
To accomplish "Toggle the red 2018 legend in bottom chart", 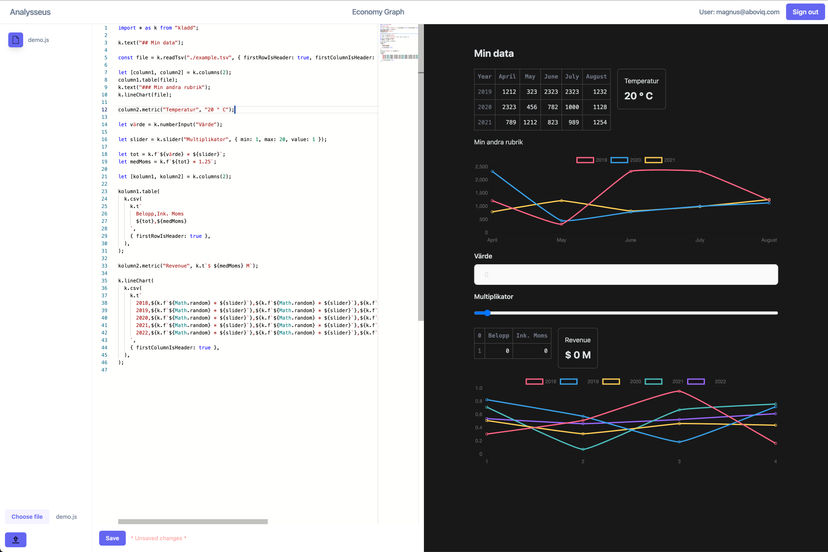I will [x=535, y=381].
